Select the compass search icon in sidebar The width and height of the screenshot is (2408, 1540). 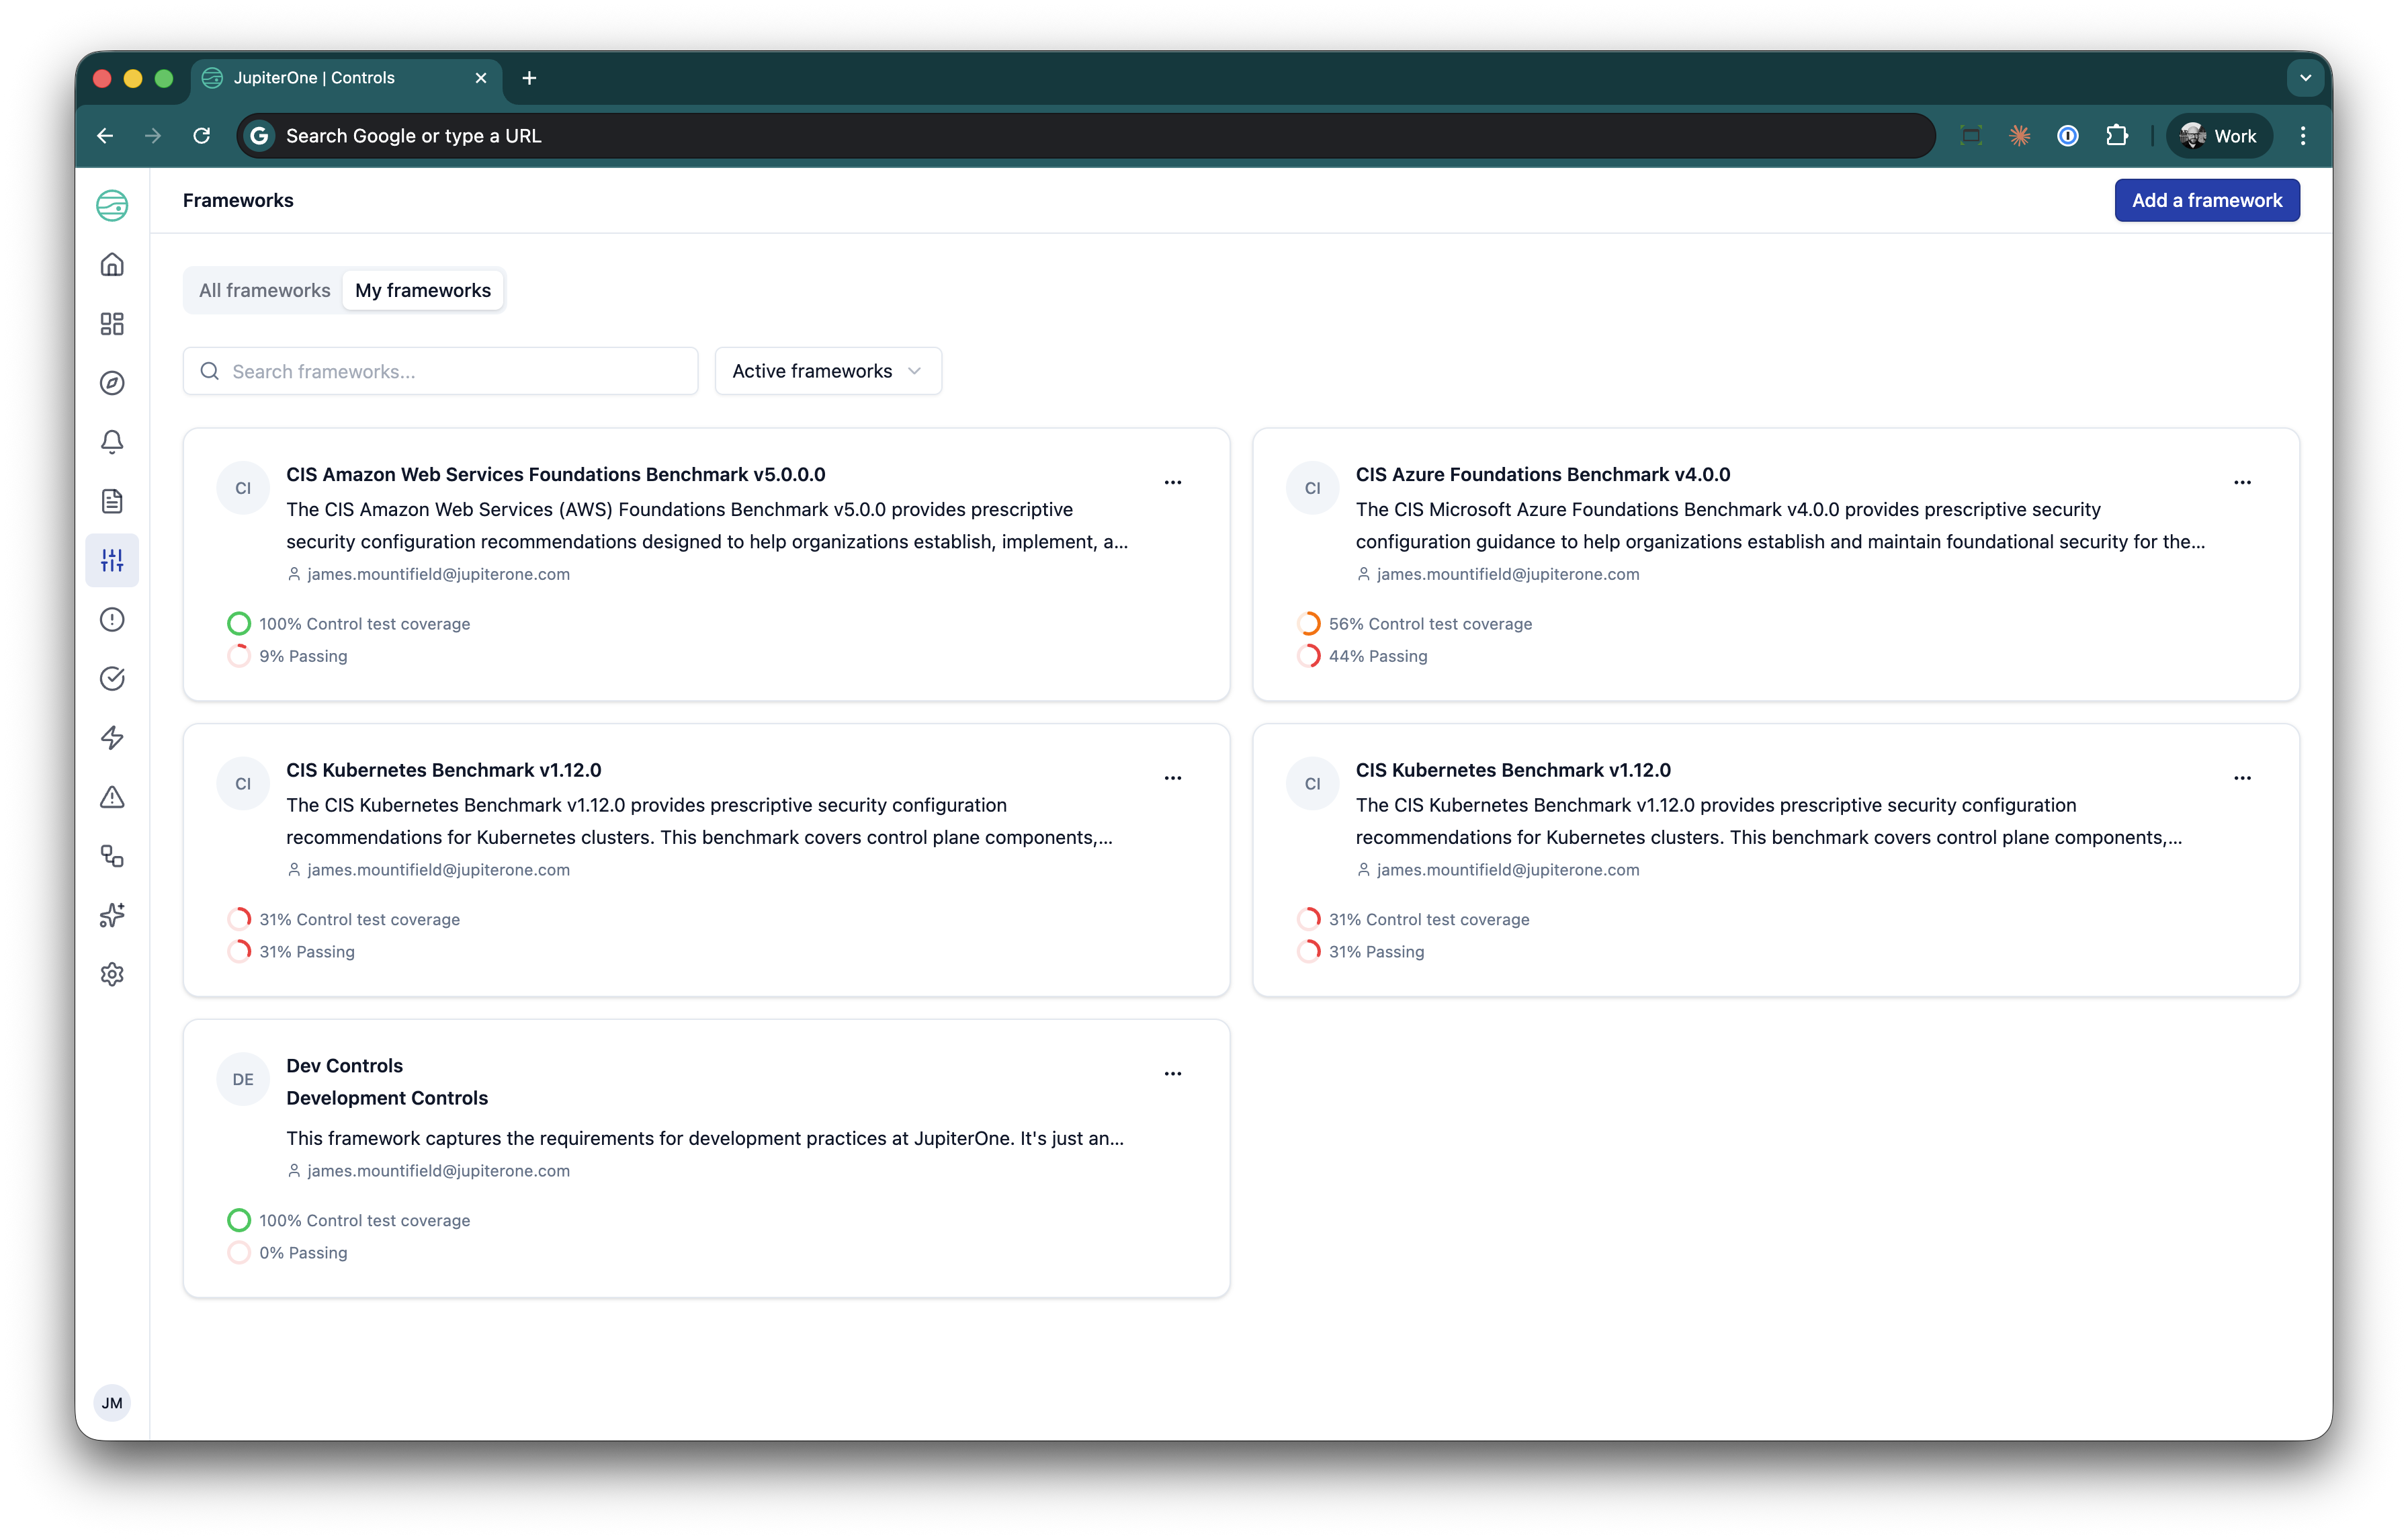coord(112,383)
